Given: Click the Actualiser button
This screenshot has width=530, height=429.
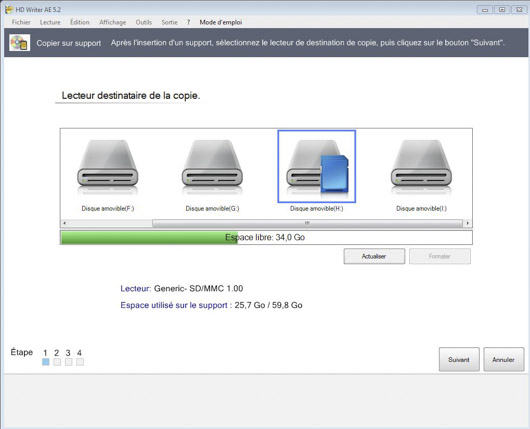Looking at the screenshot, I should pyautogui.click(x=374, y=256).
